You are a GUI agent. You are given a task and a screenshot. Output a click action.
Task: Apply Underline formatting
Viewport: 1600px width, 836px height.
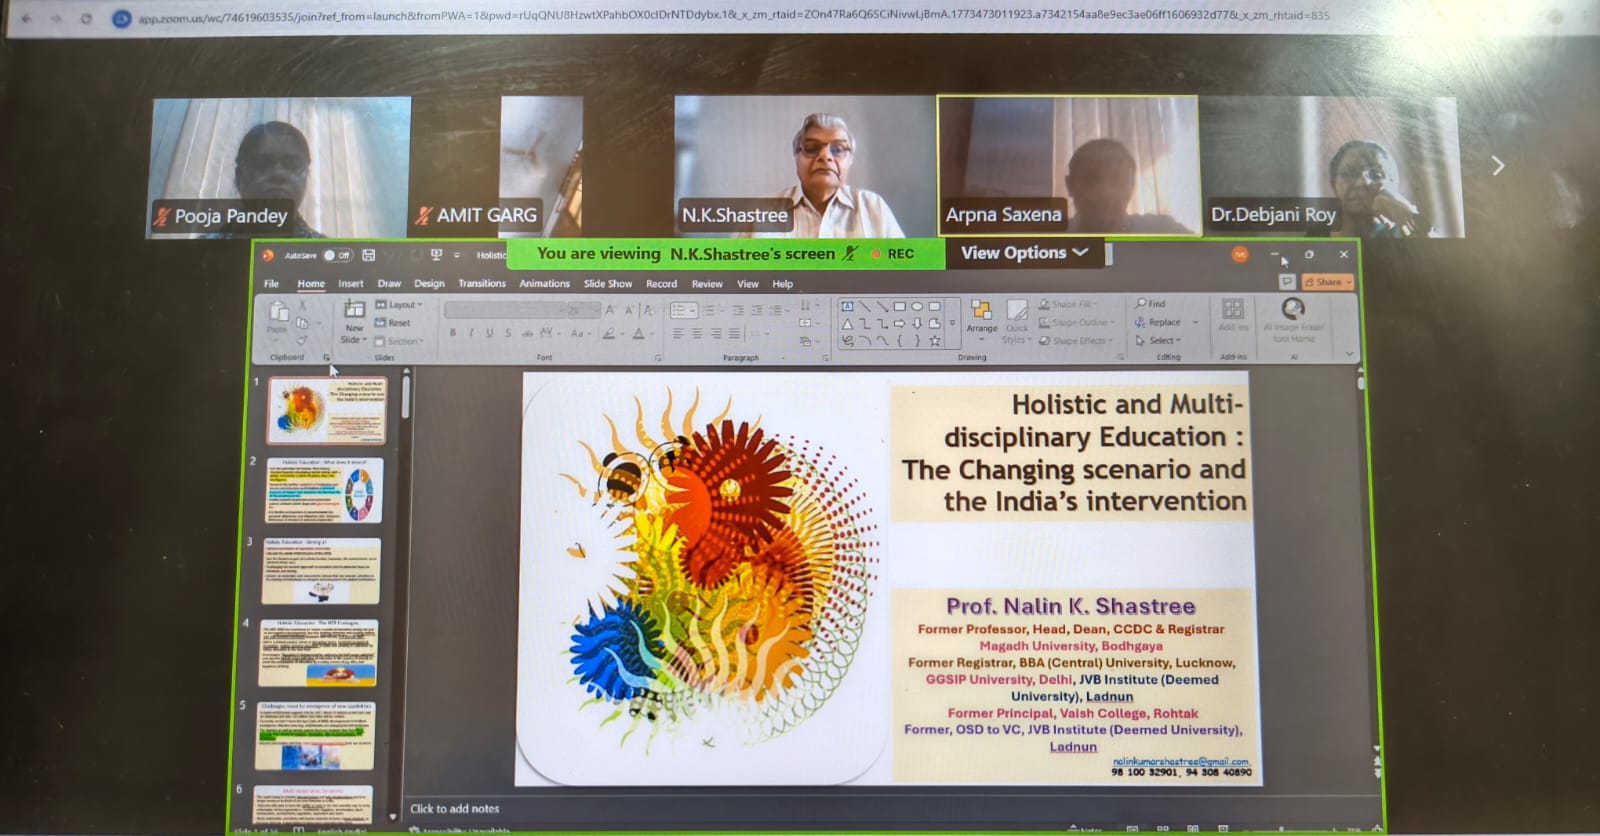489,333
